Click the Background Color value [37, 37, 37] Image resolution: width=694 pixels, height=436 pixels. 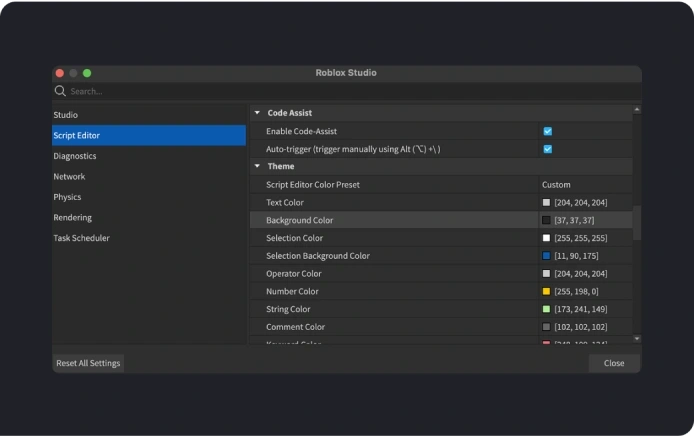[574, 220]
